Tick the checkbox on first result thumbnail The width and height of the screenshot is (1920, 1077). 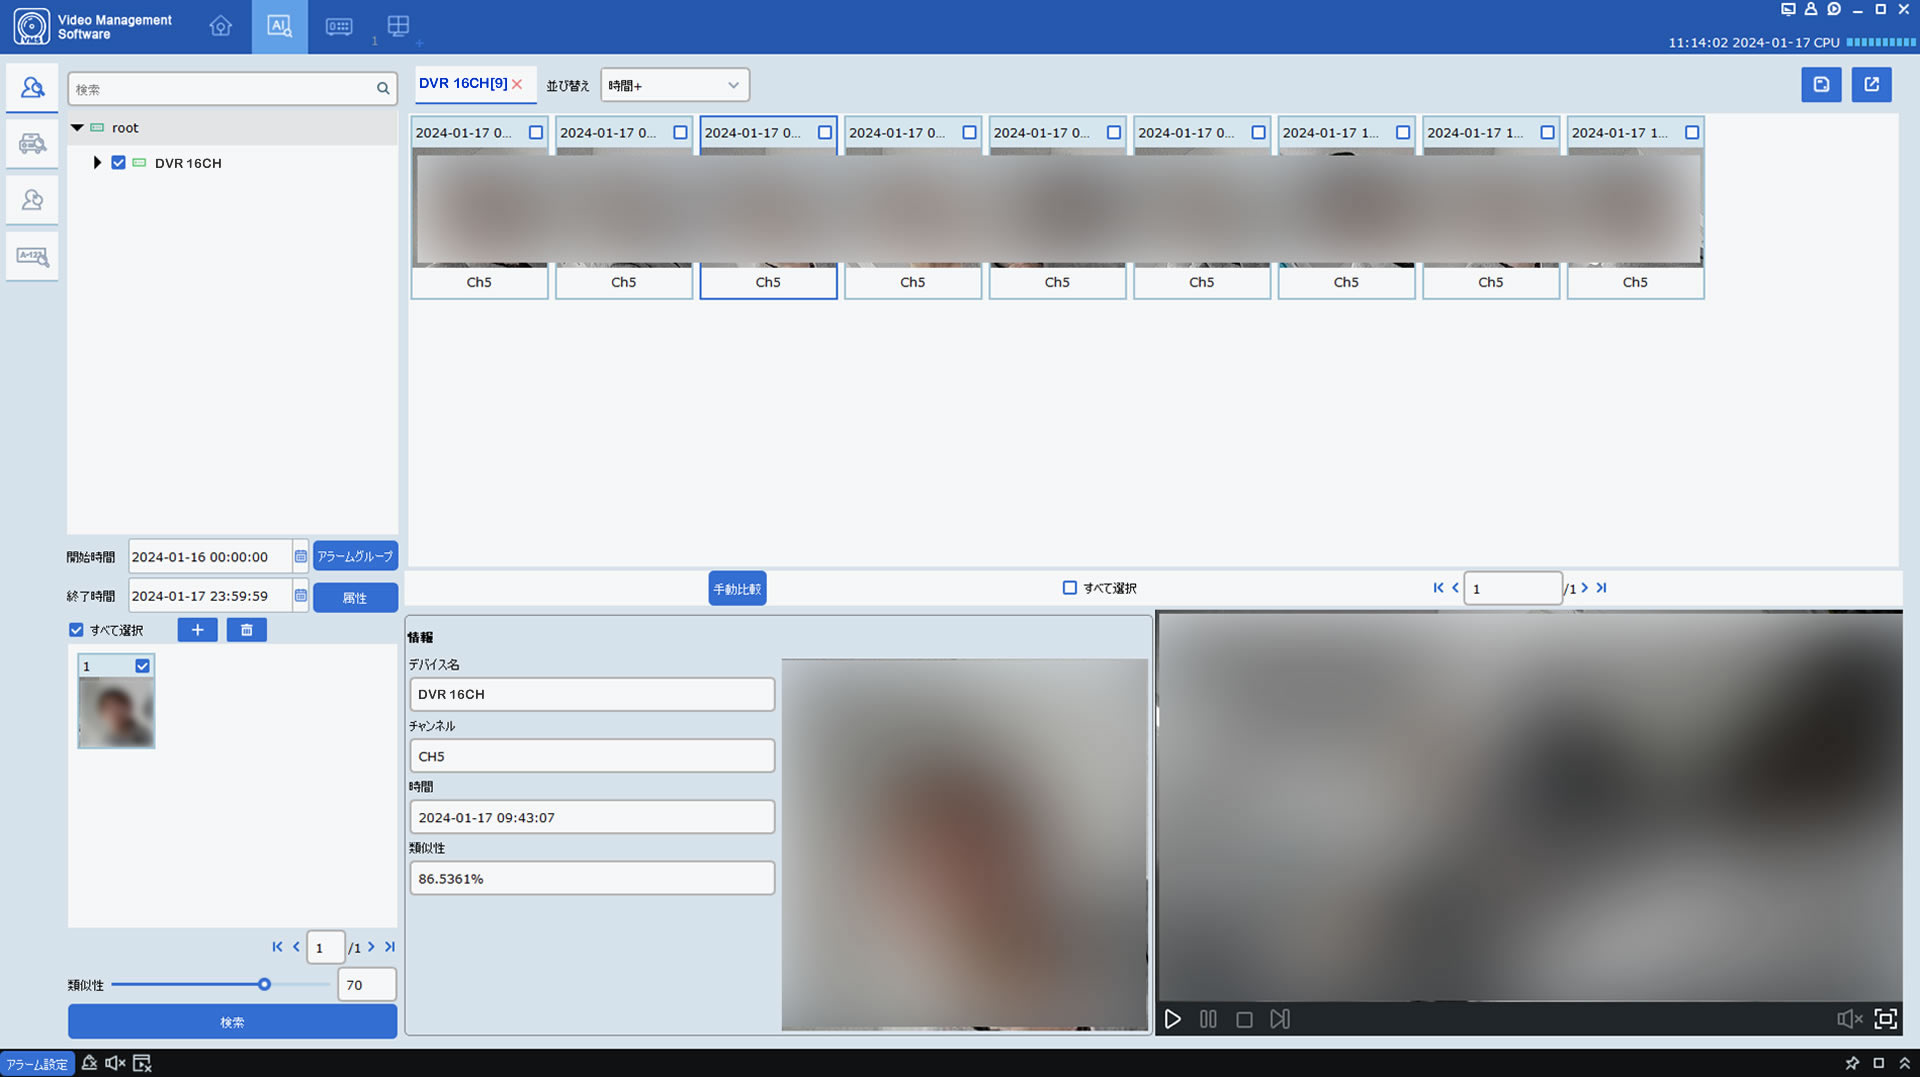(x=536, y=133)
